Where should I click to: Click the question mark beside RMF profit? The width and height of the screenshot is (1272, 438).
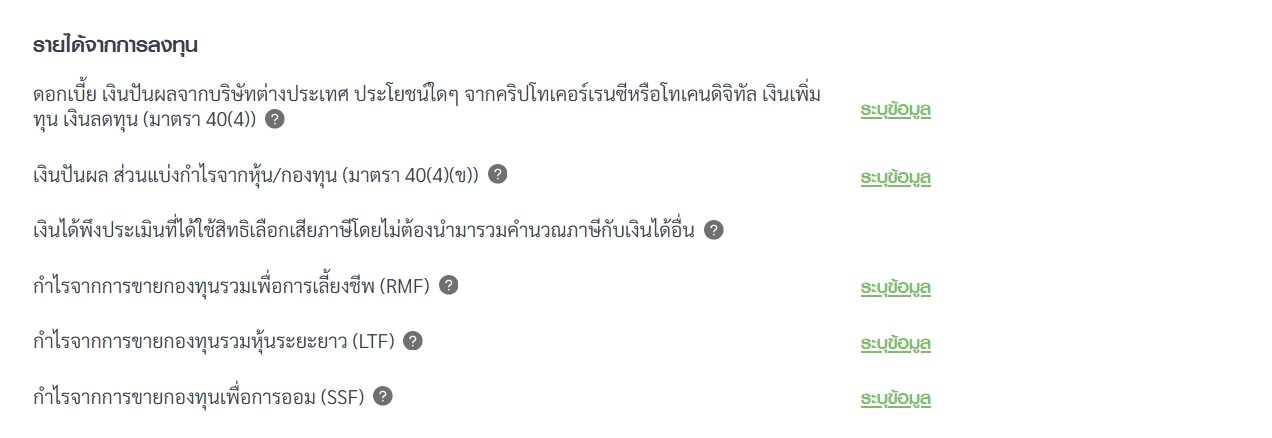click(449, 285)
